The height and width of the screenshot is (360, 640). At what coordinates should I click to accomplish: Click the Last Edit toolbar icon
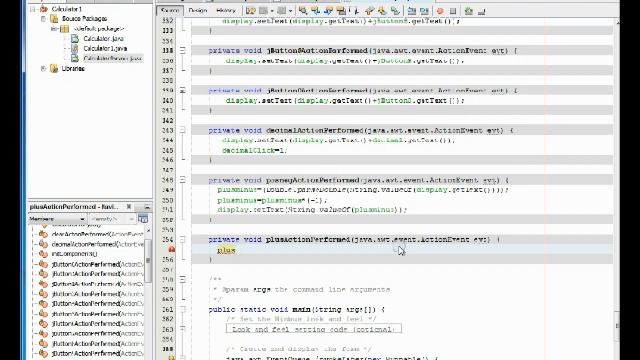251,11
